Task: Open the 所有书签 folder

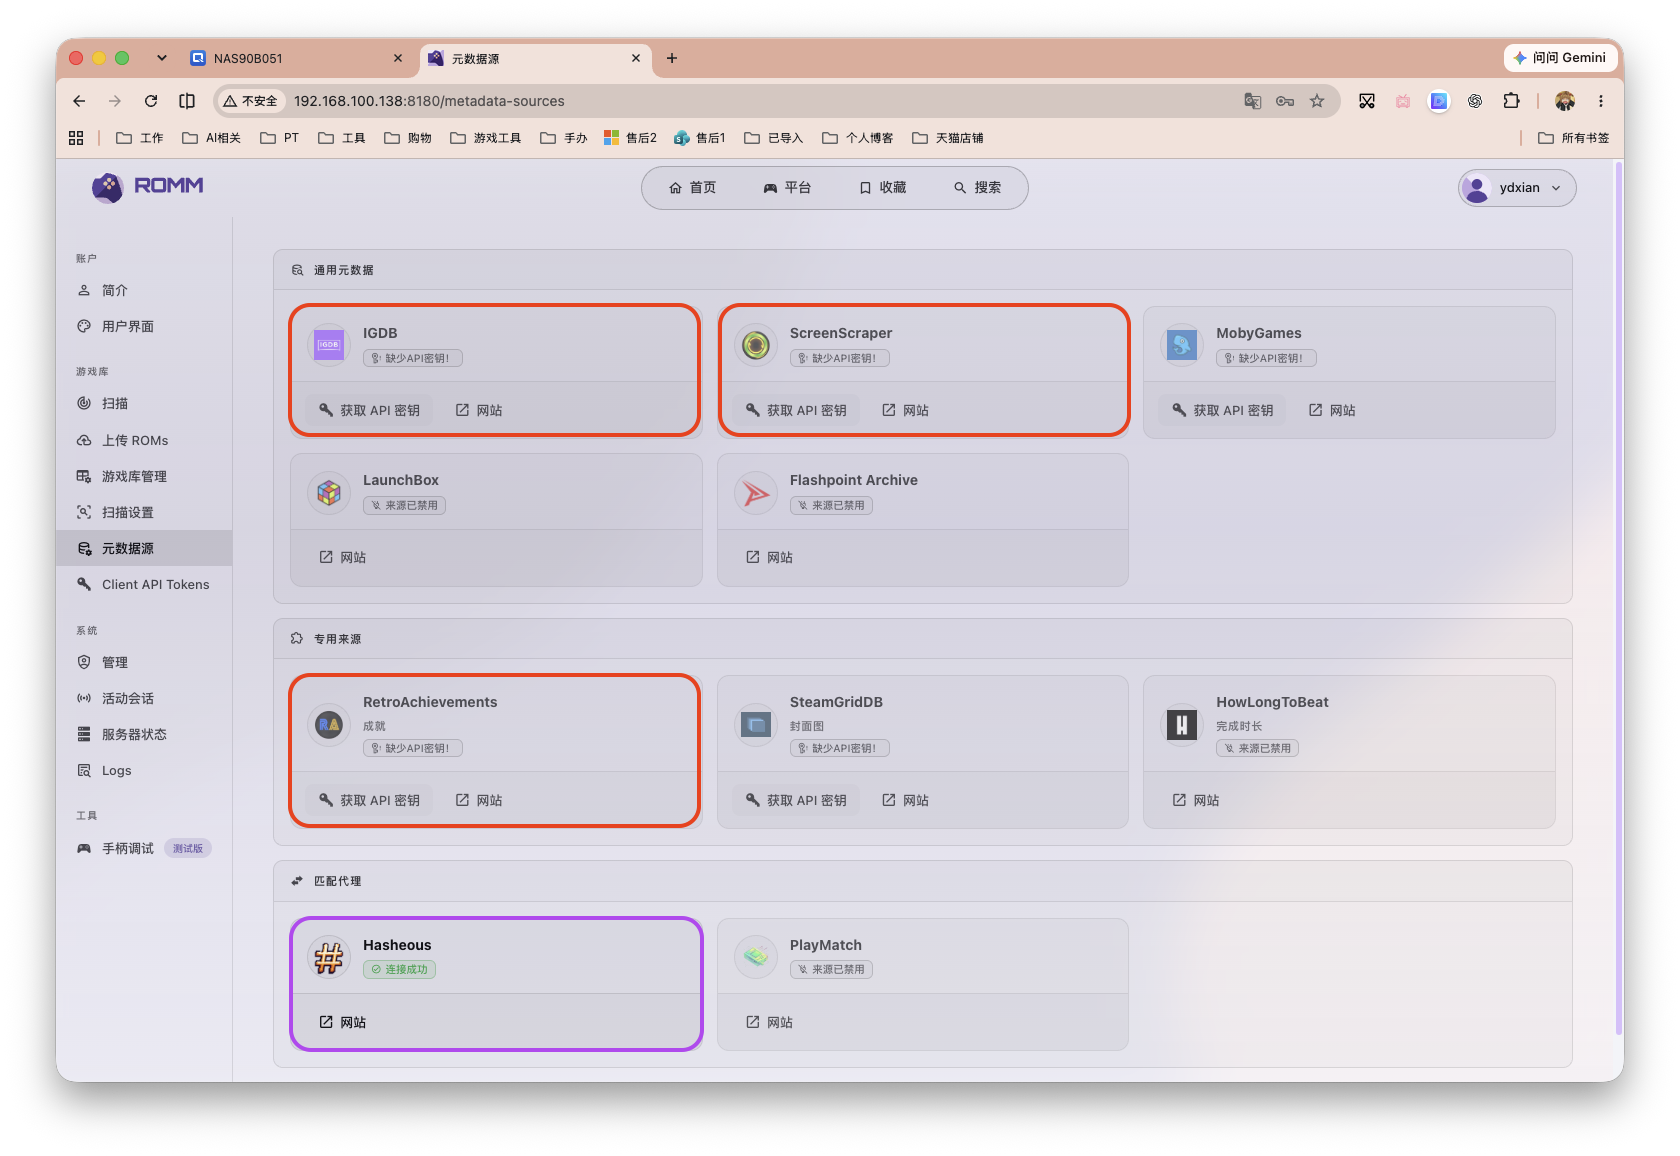Action: [1574, 138]
